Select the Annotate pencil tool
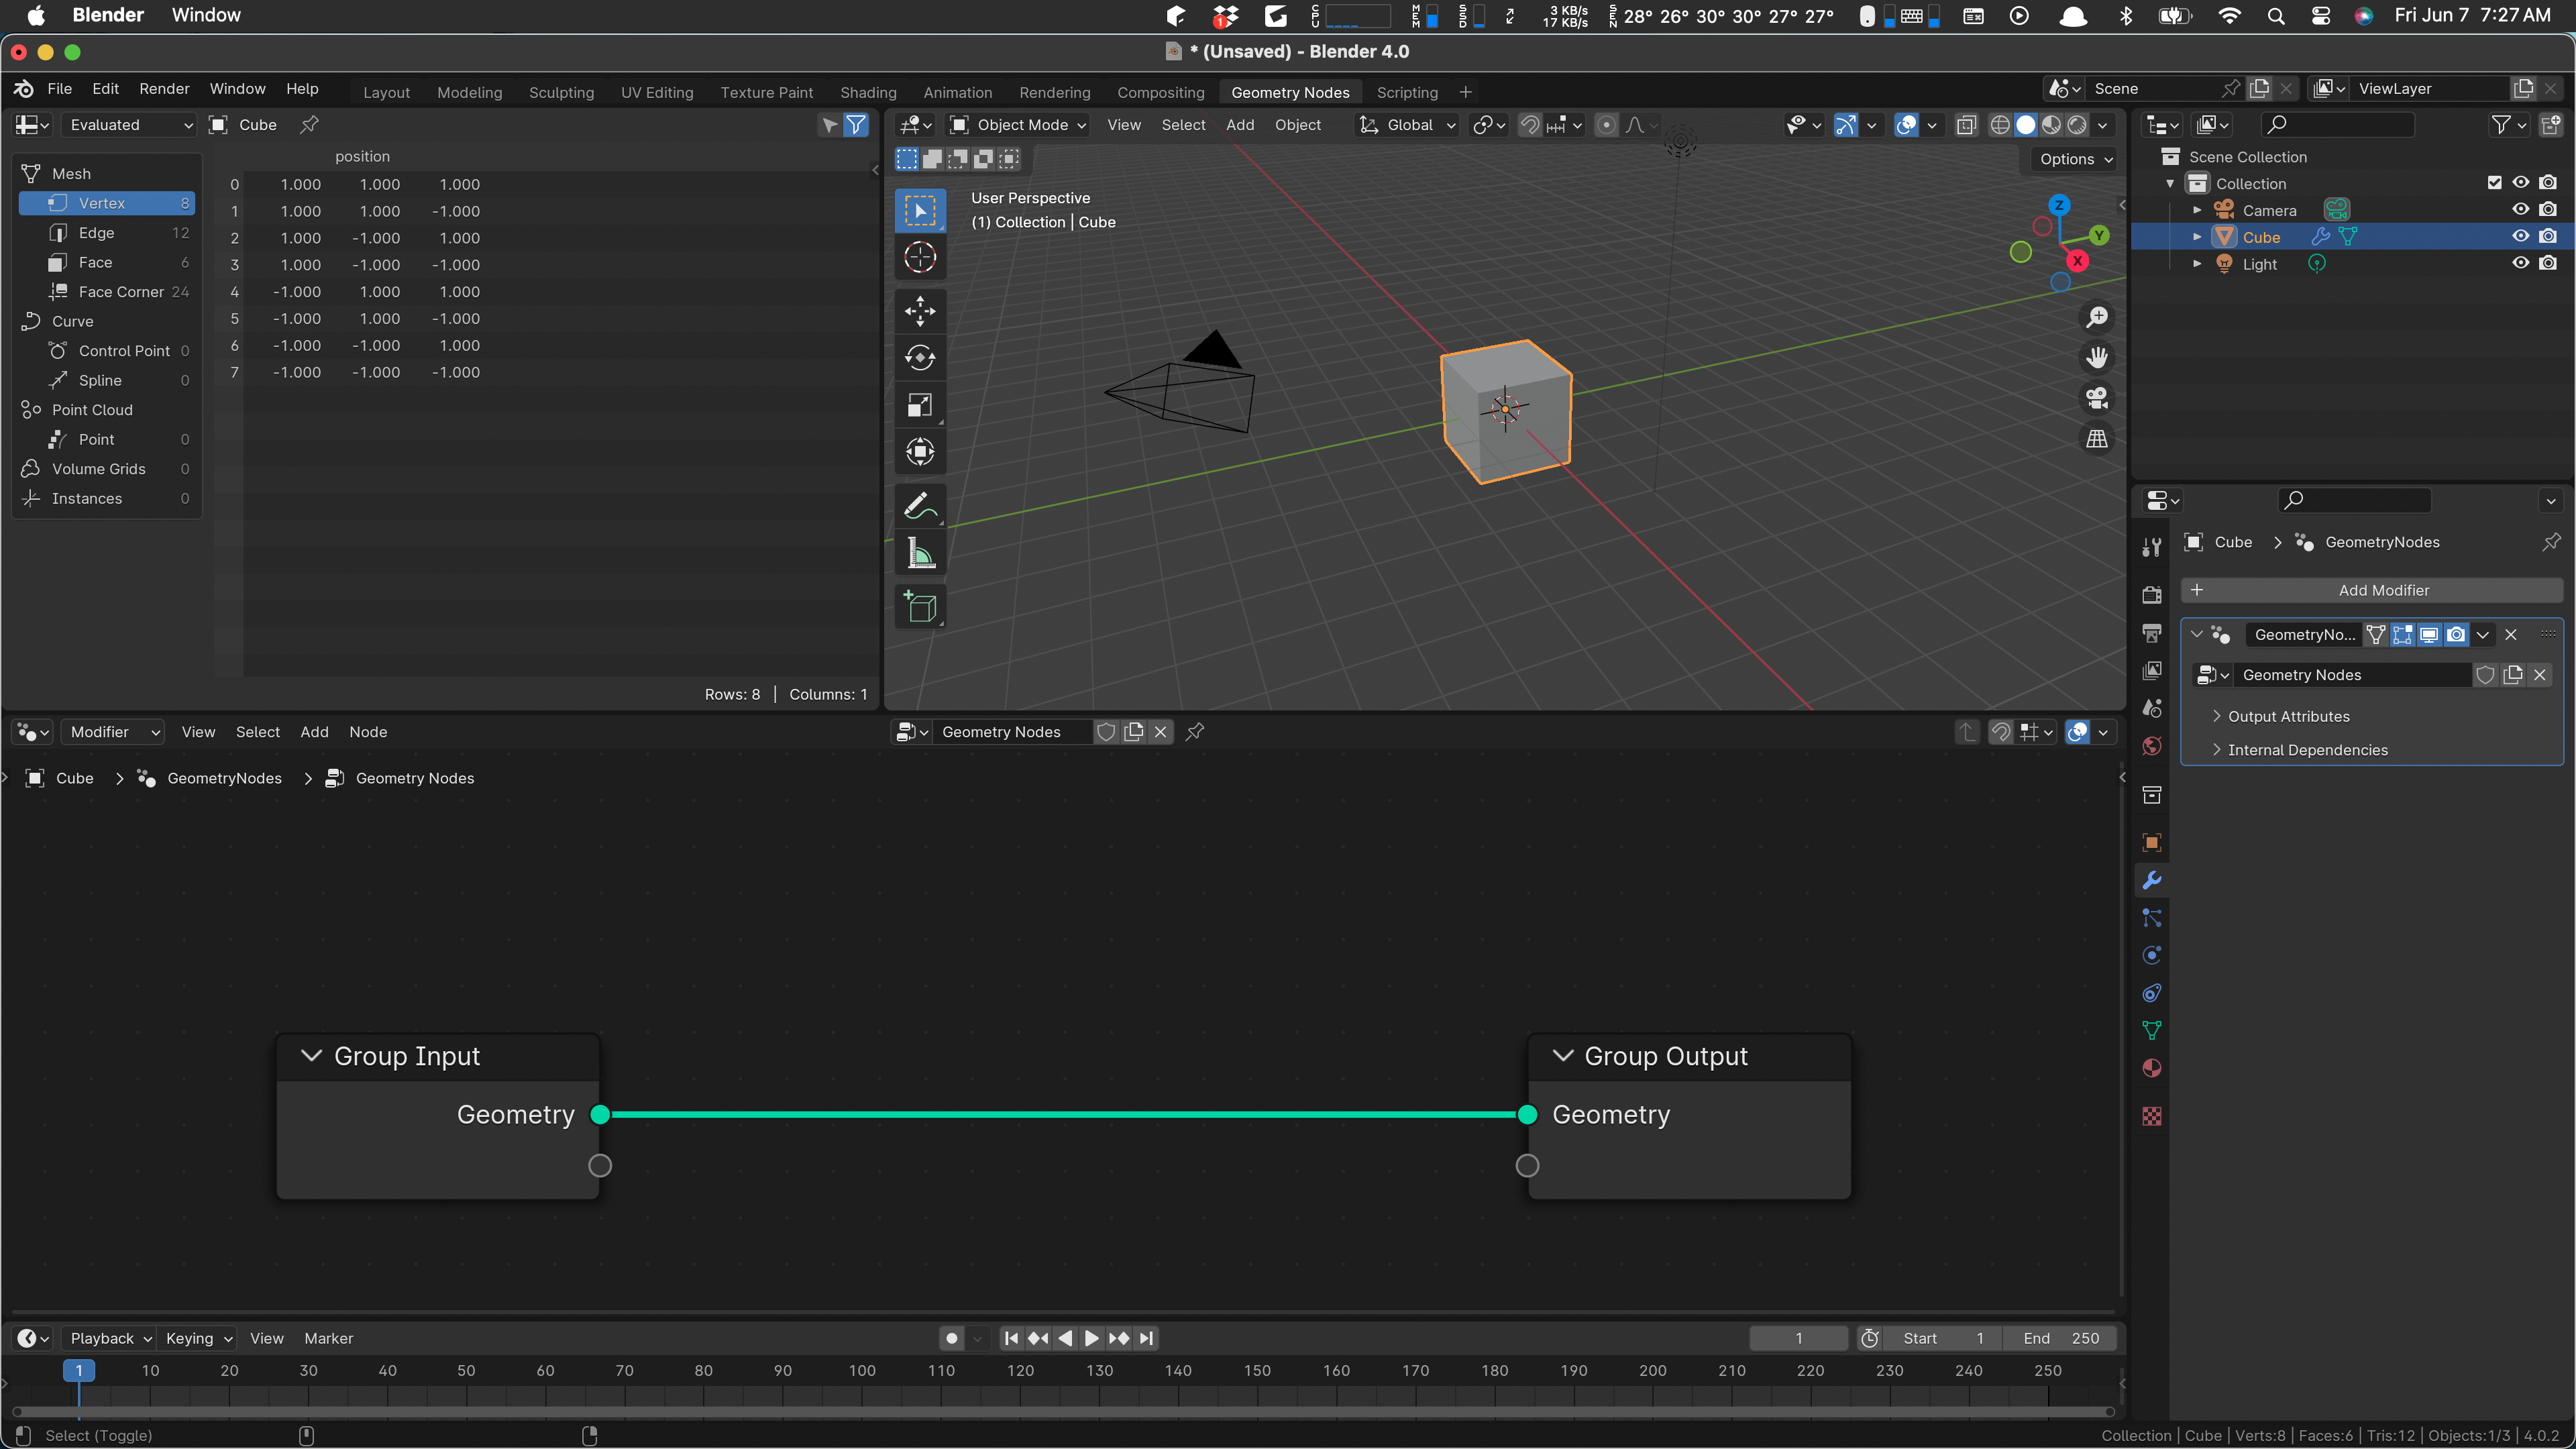2576x1449 pixels. [919, 506]
